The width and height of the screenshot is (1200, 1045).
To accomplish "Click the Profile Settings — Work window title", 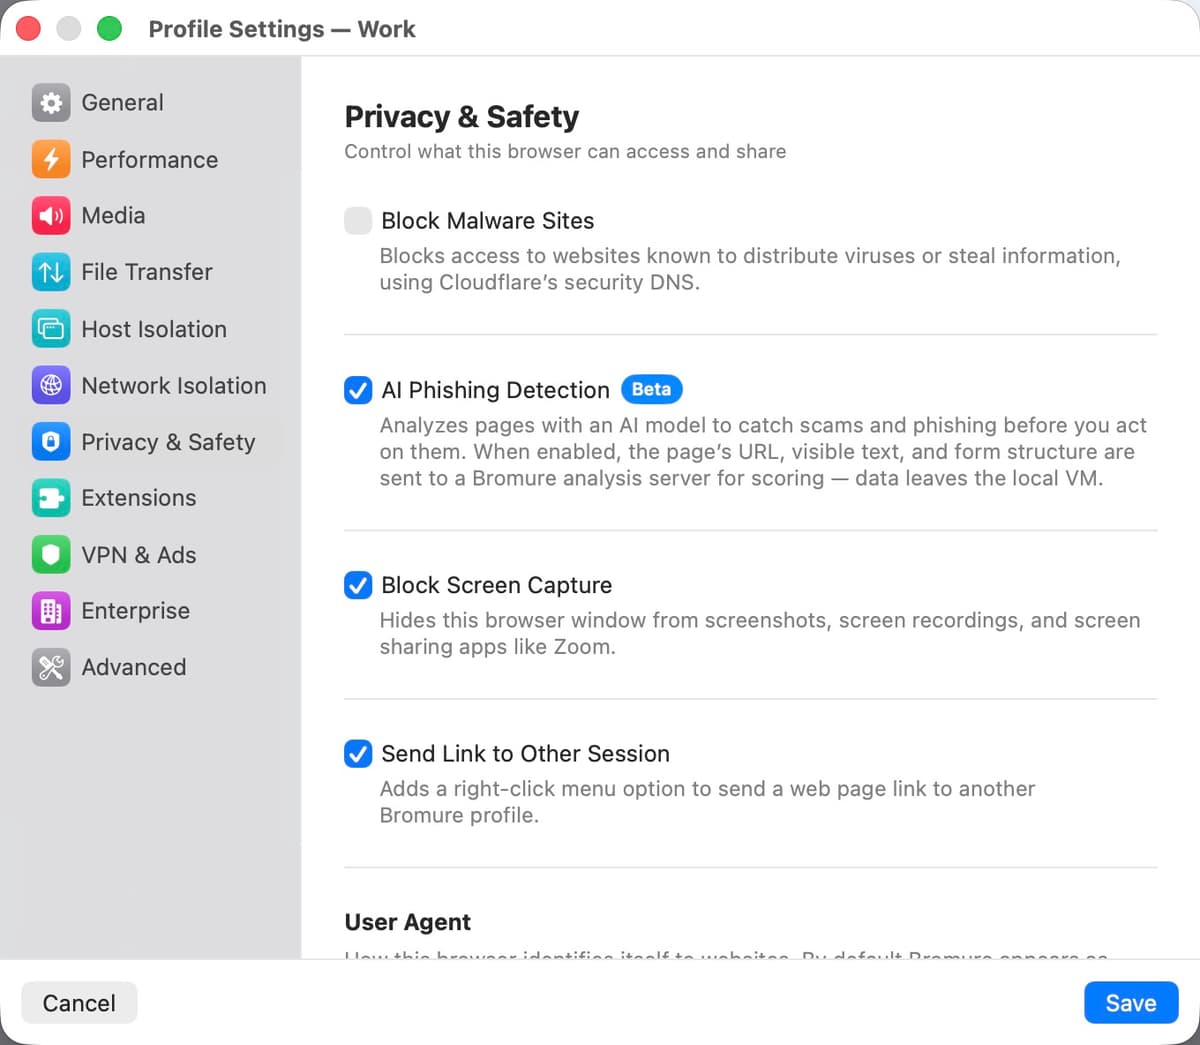I will [x=282, y=29].
